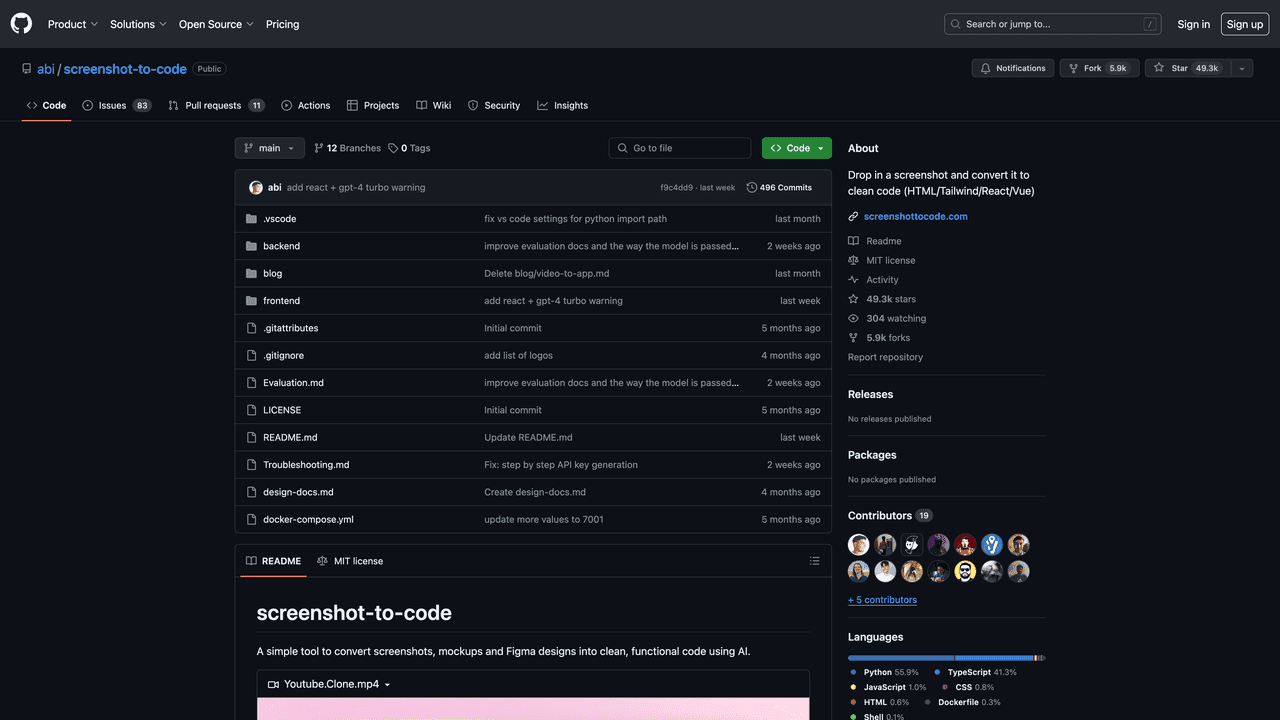Click the star icon in Star button
1280x720 pixels.
click(1159, 68)
